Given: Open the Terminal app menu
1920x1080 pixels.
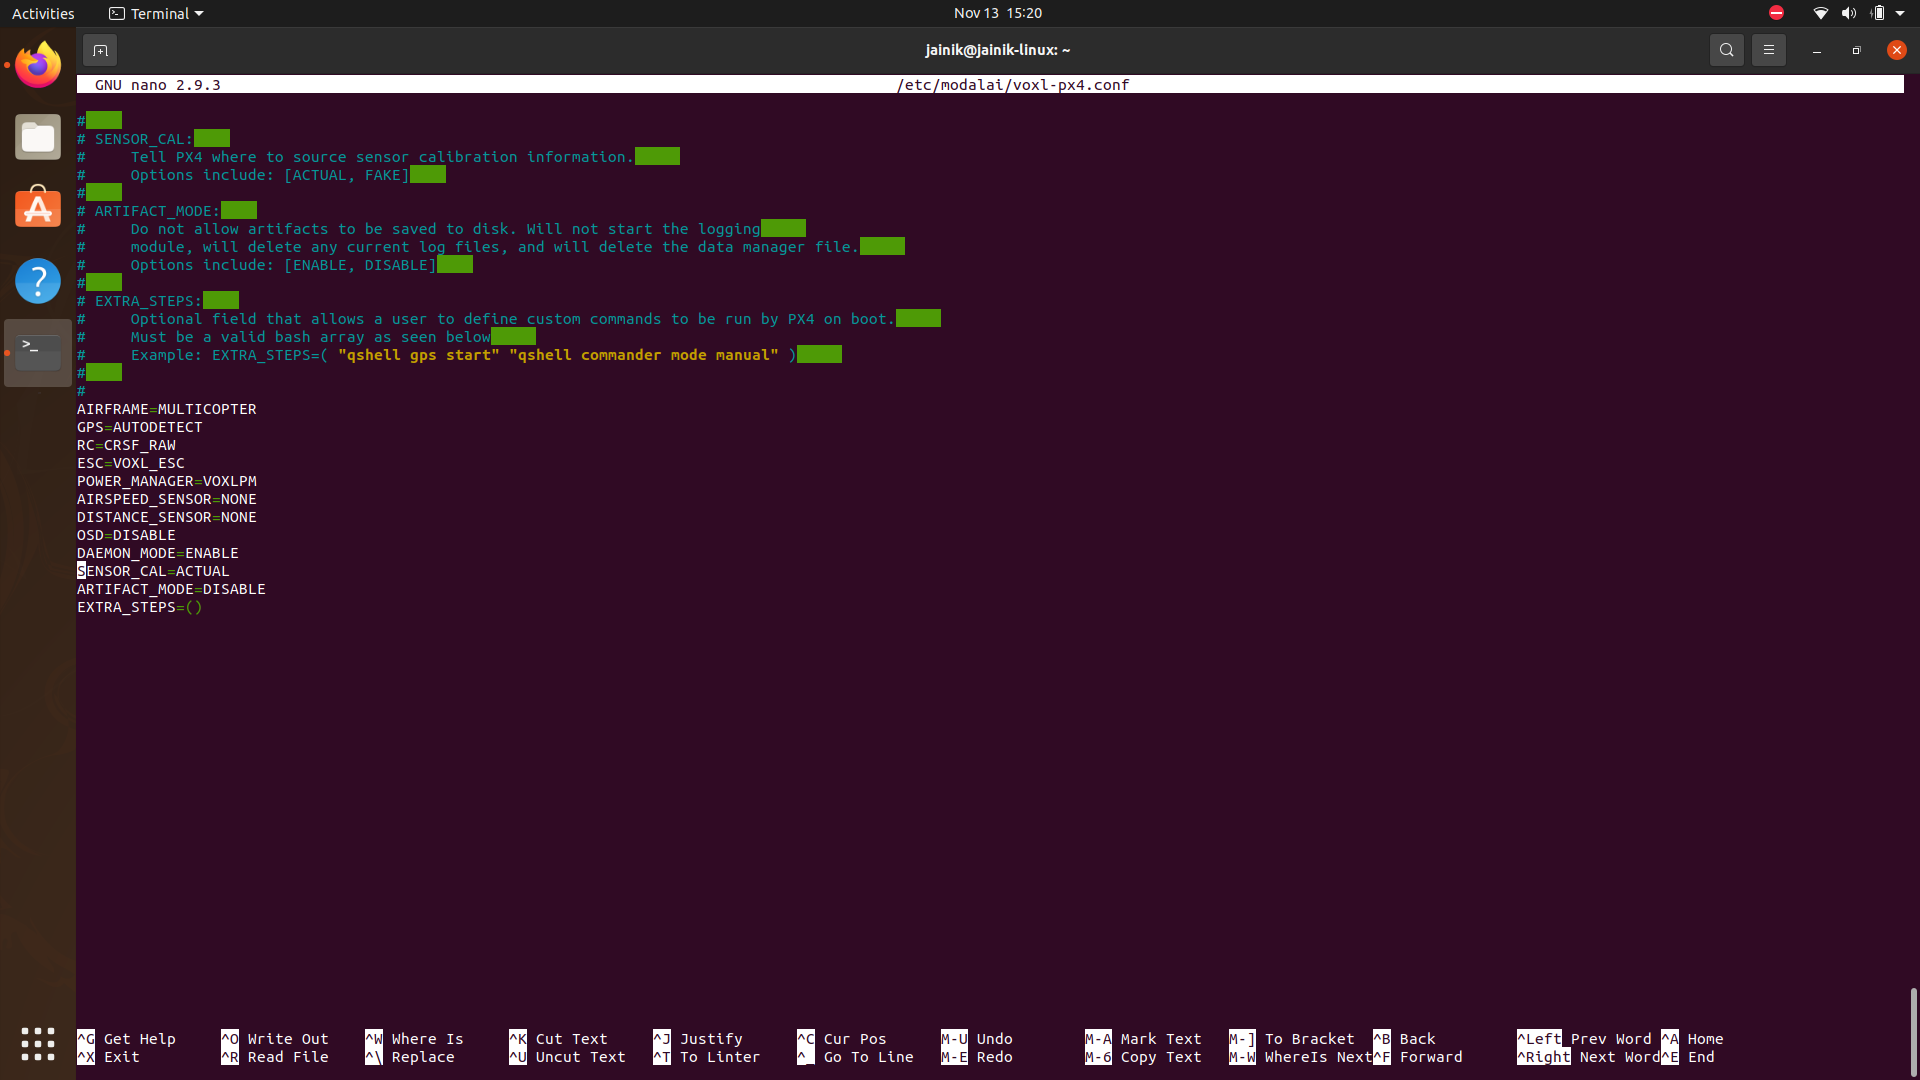Looking at the screenshot, I should tap(156, 13).
